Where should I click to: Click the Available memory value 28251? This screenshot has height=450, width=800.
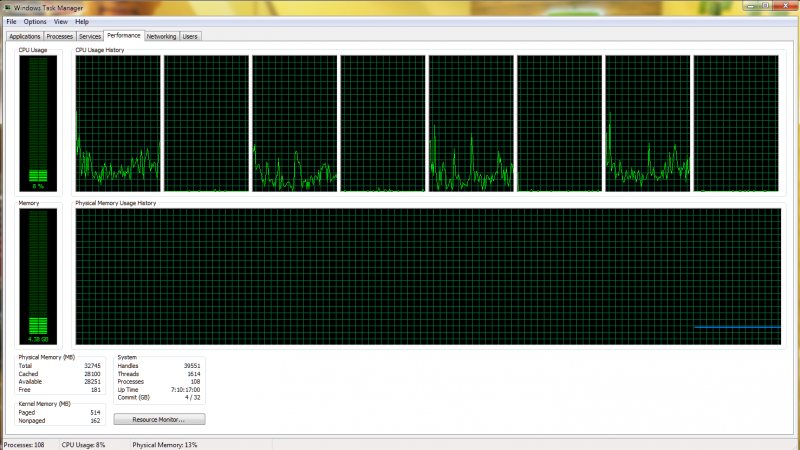click(x=92, y=382)
